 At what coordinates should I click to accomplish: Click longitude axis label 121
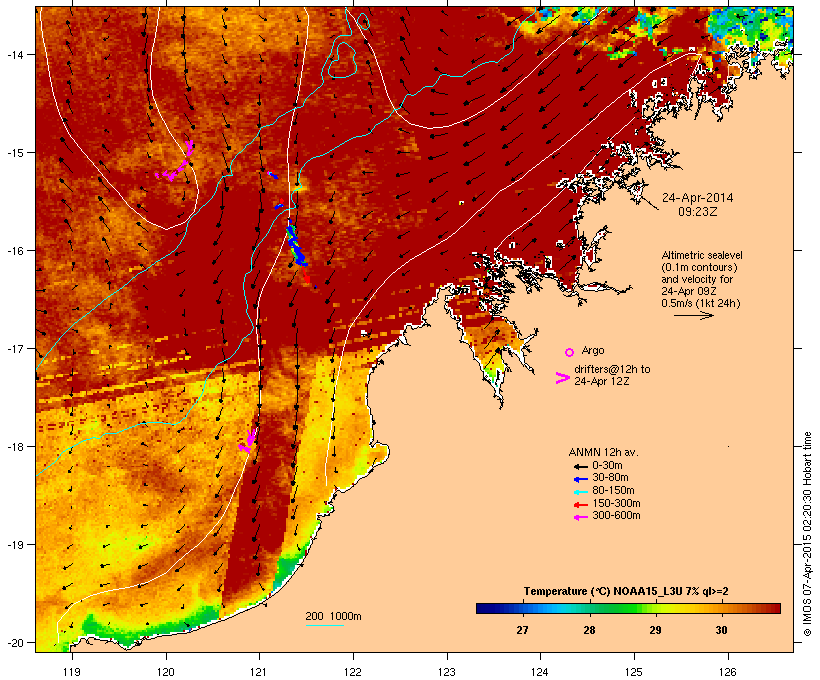point(259,672)
